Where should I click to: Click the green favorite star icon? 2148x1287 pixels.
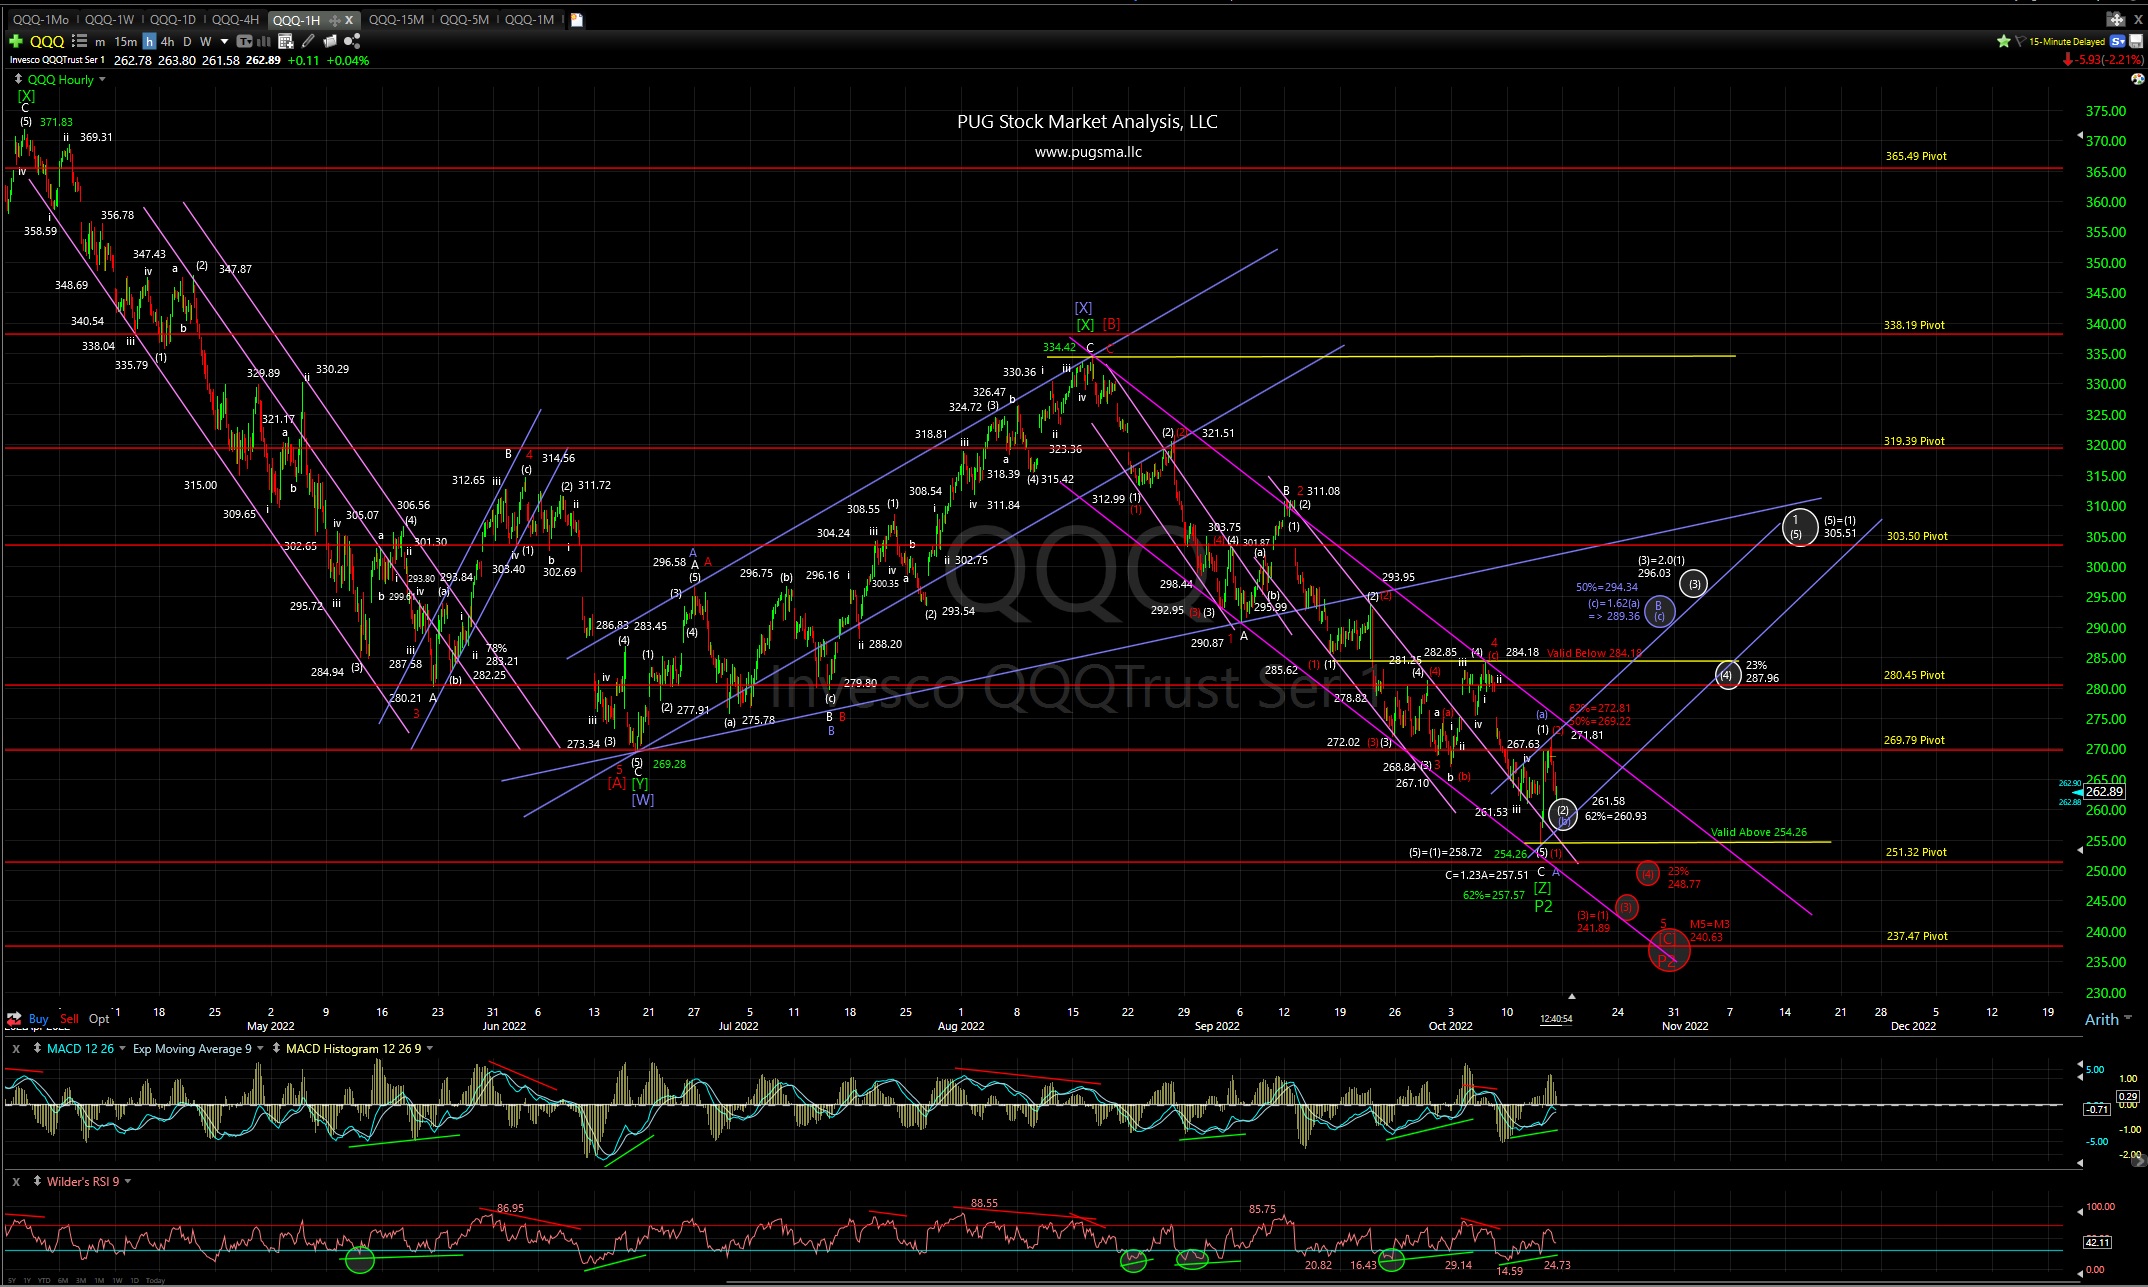2004,41
